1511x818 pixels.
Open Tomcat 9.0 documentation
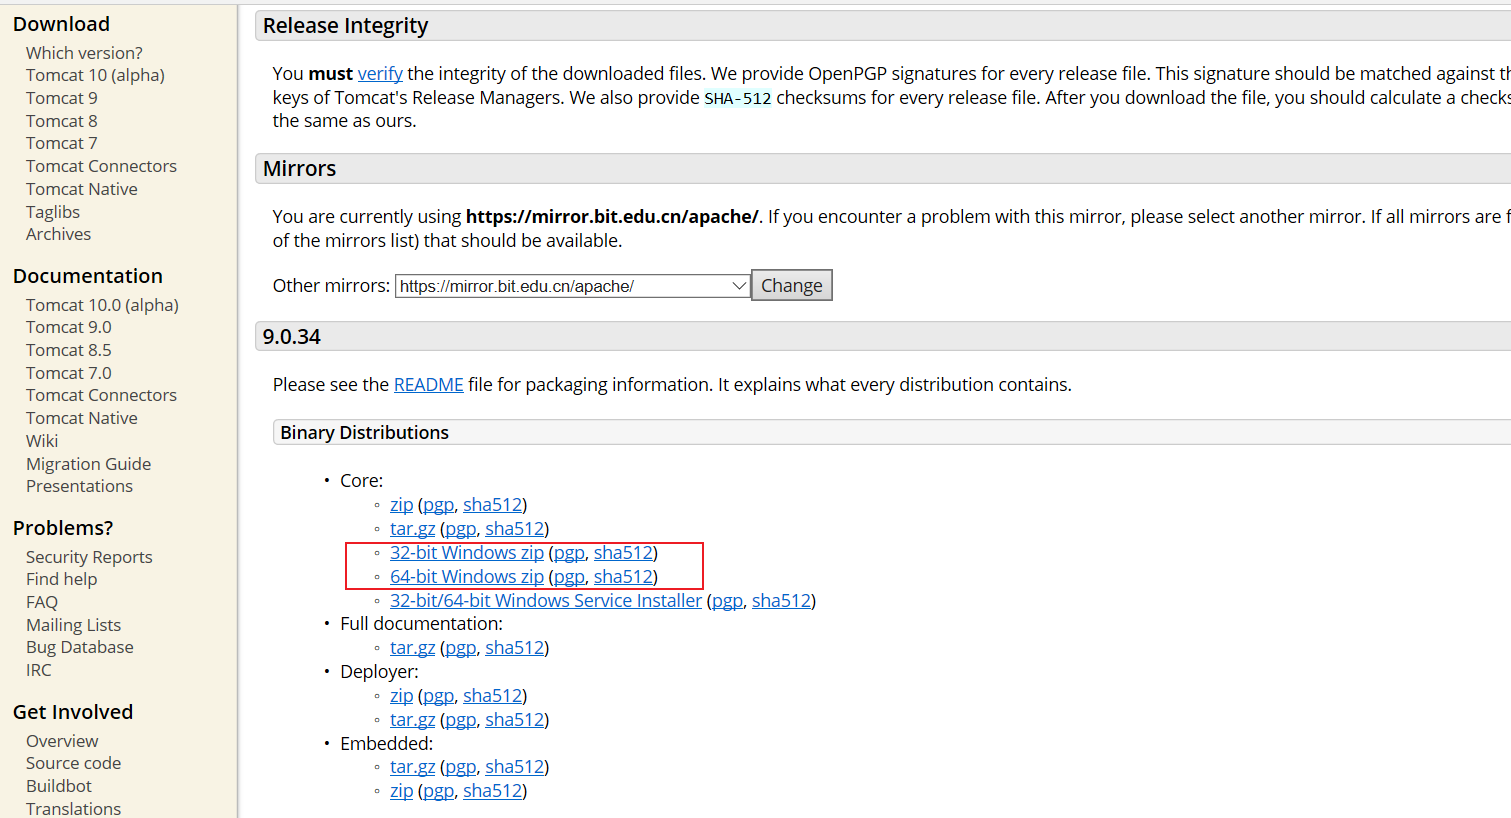coord(69,327)
